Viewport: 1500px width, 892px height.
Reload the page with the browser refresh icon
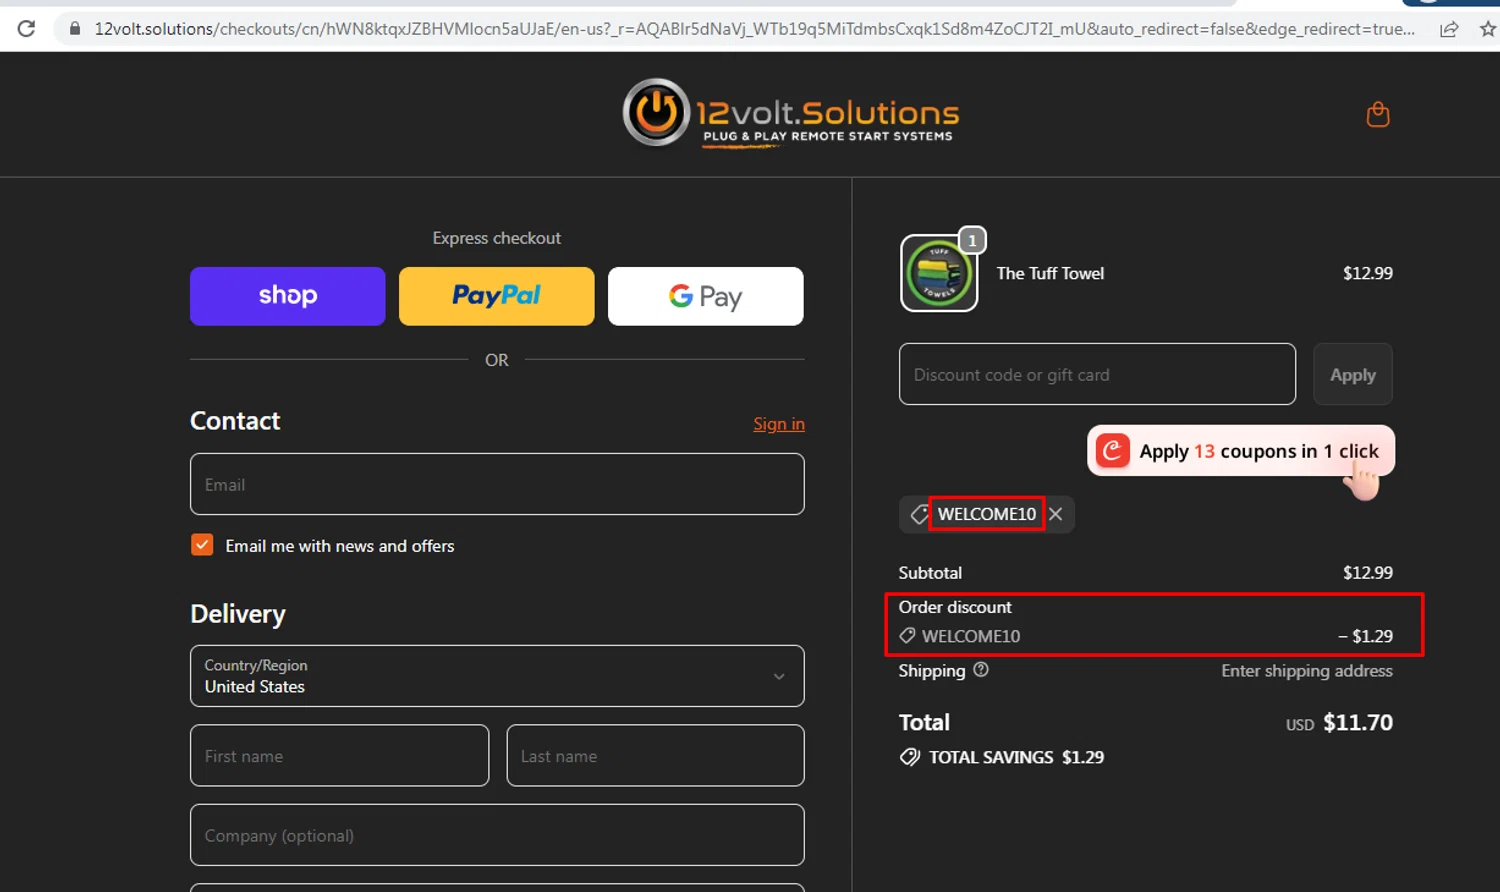point(26,29)
